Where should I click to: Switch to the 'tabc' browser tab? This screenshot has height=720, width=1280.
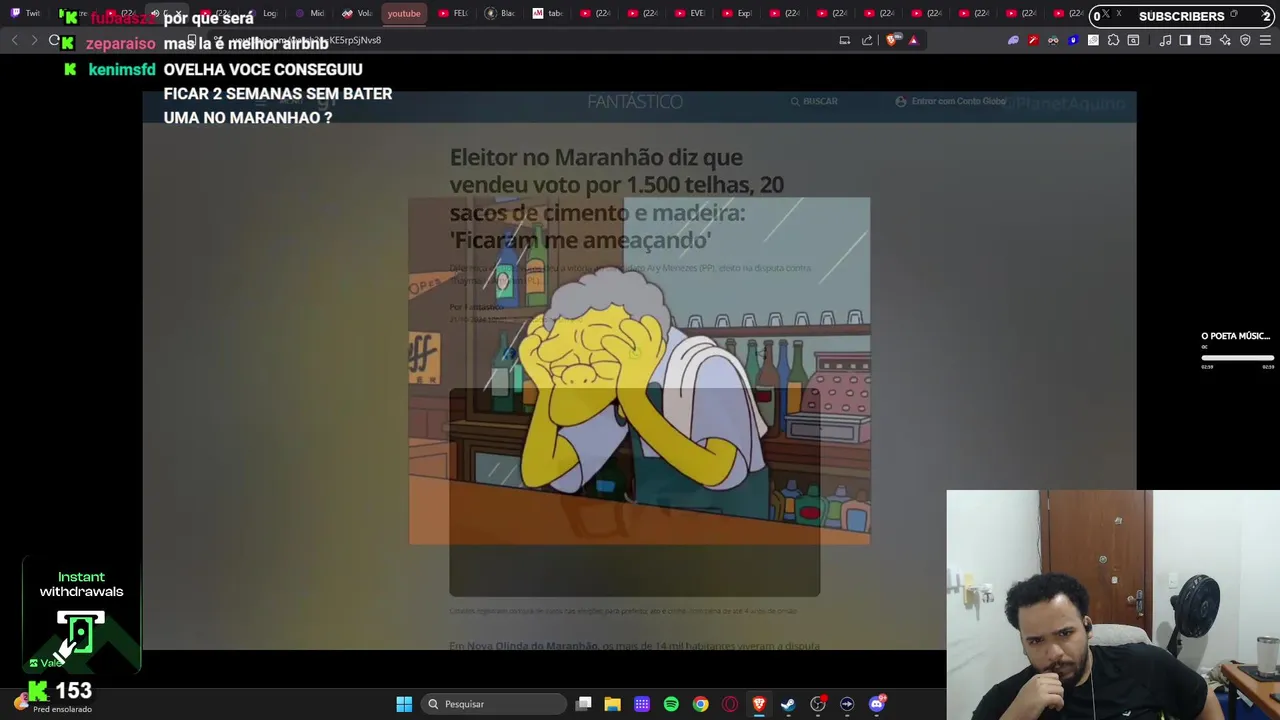[547, 13]
